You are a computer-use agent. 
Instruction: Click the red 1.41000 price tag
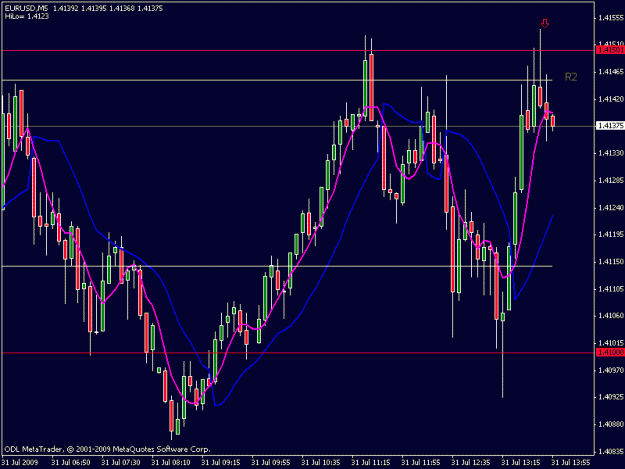pyautogui.click(x=611, y=352)
